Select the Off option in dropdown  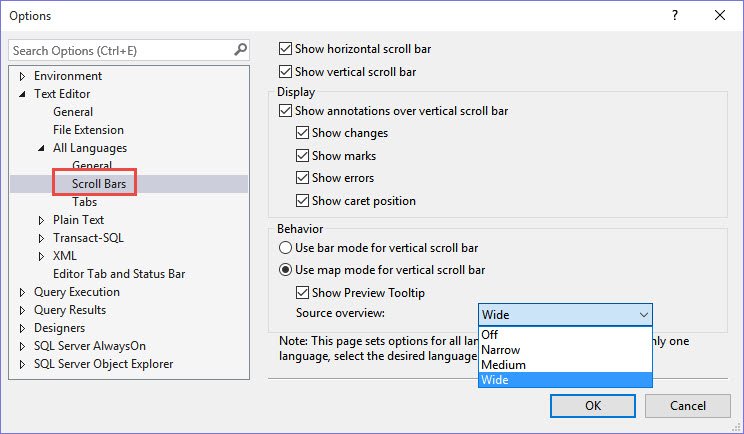[491, 335]
